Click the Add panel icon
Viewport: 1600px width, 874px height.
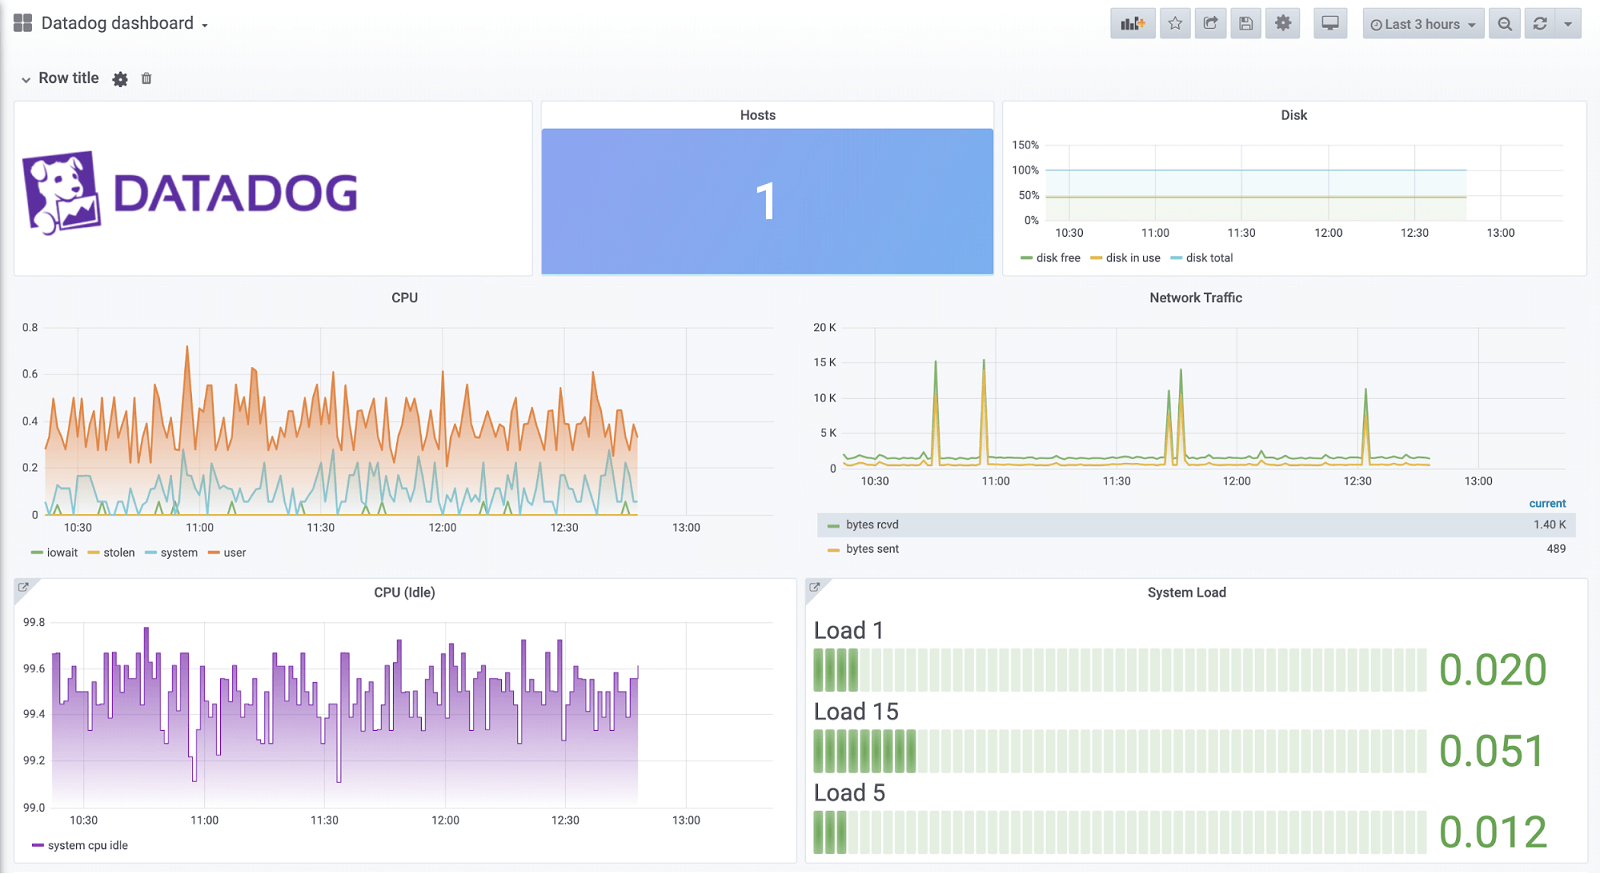tap(1132, 24)
